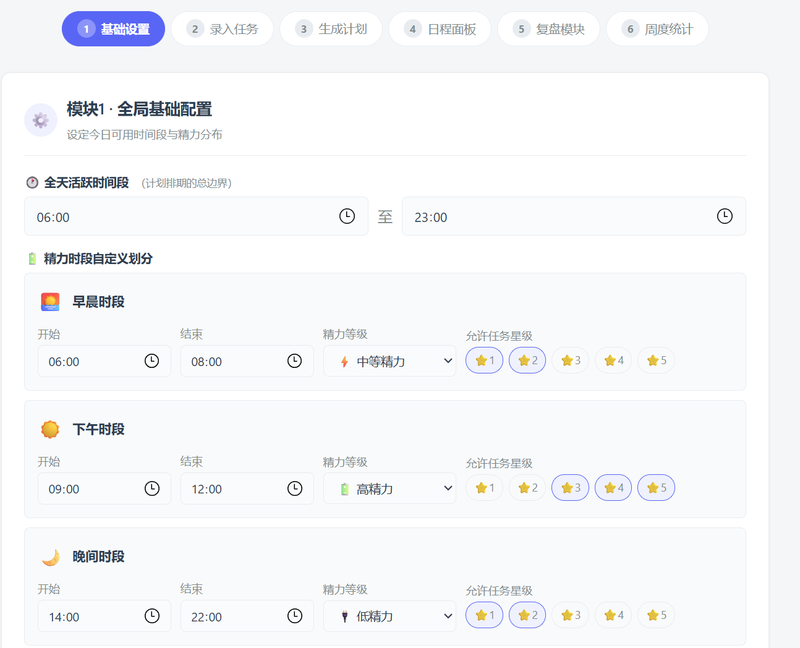
Task: Click the 全天活跃时间段 start time field
Action: point(196,216)
